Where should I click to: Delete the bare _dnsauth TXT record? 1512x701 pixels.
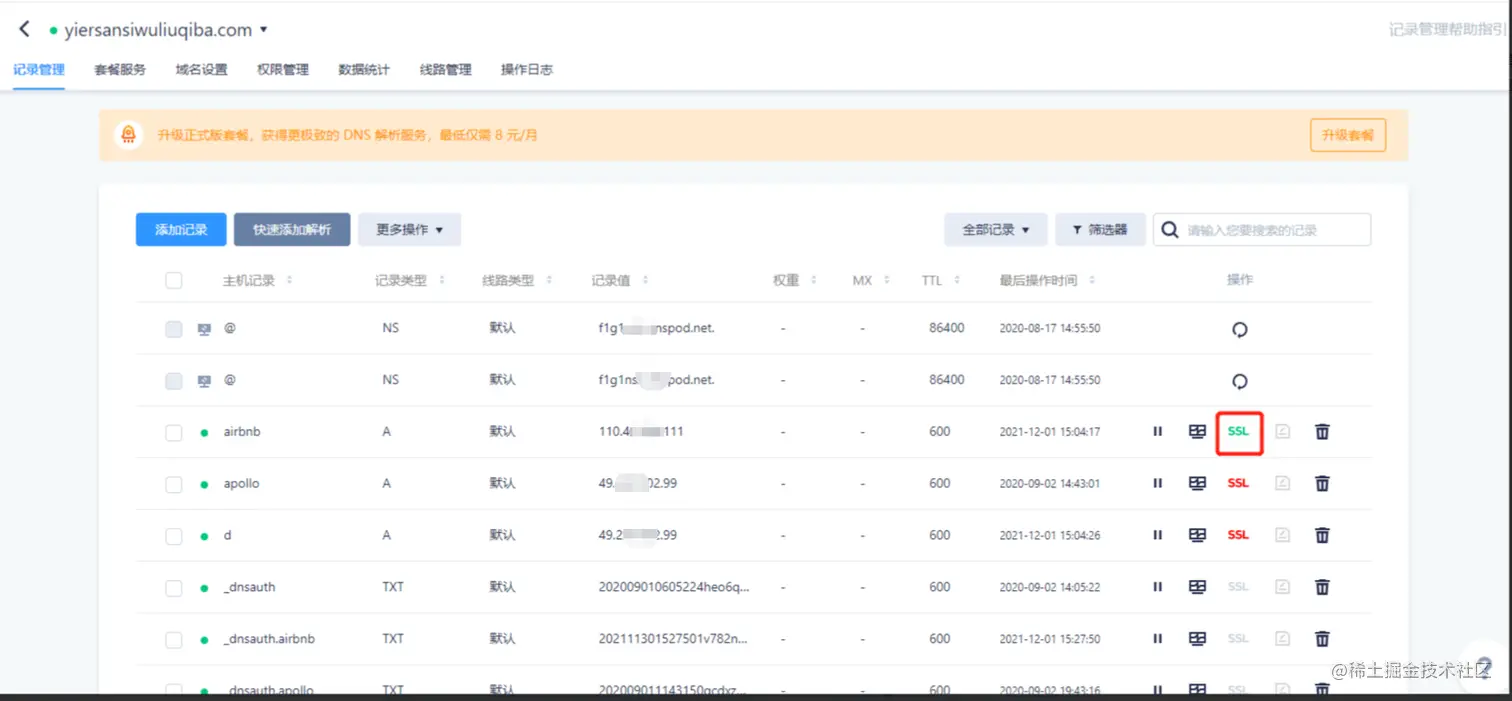(x=1322, y=587)
